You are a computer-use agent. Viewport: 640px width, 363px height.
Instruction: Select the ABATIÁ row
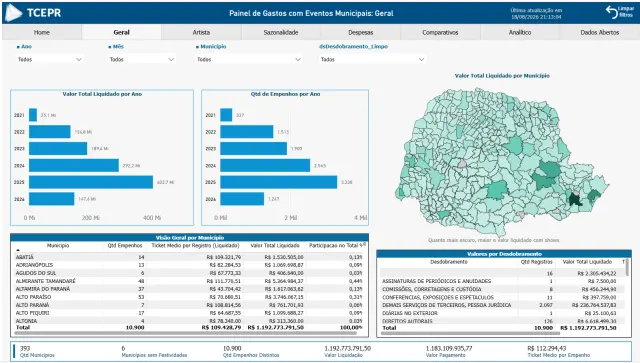click(189, 257)
